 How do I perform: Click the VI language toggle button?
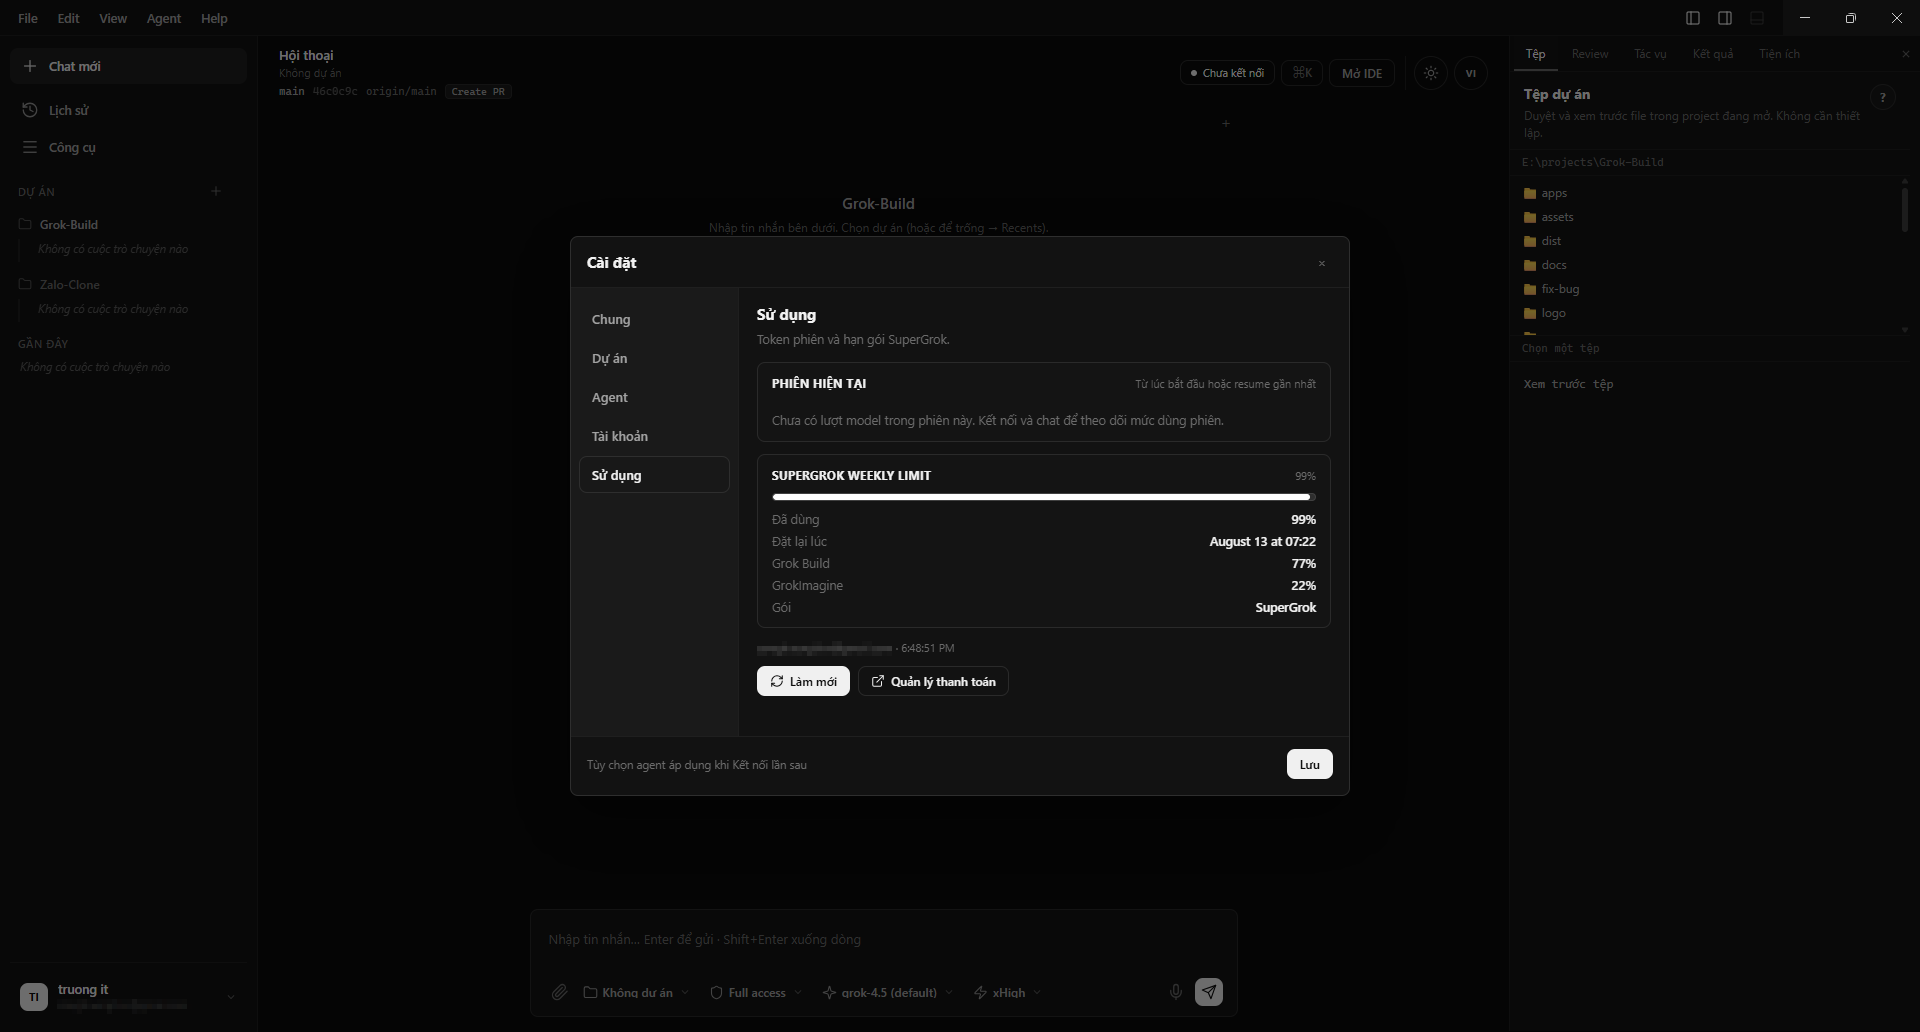click(x=1471, y=73)
